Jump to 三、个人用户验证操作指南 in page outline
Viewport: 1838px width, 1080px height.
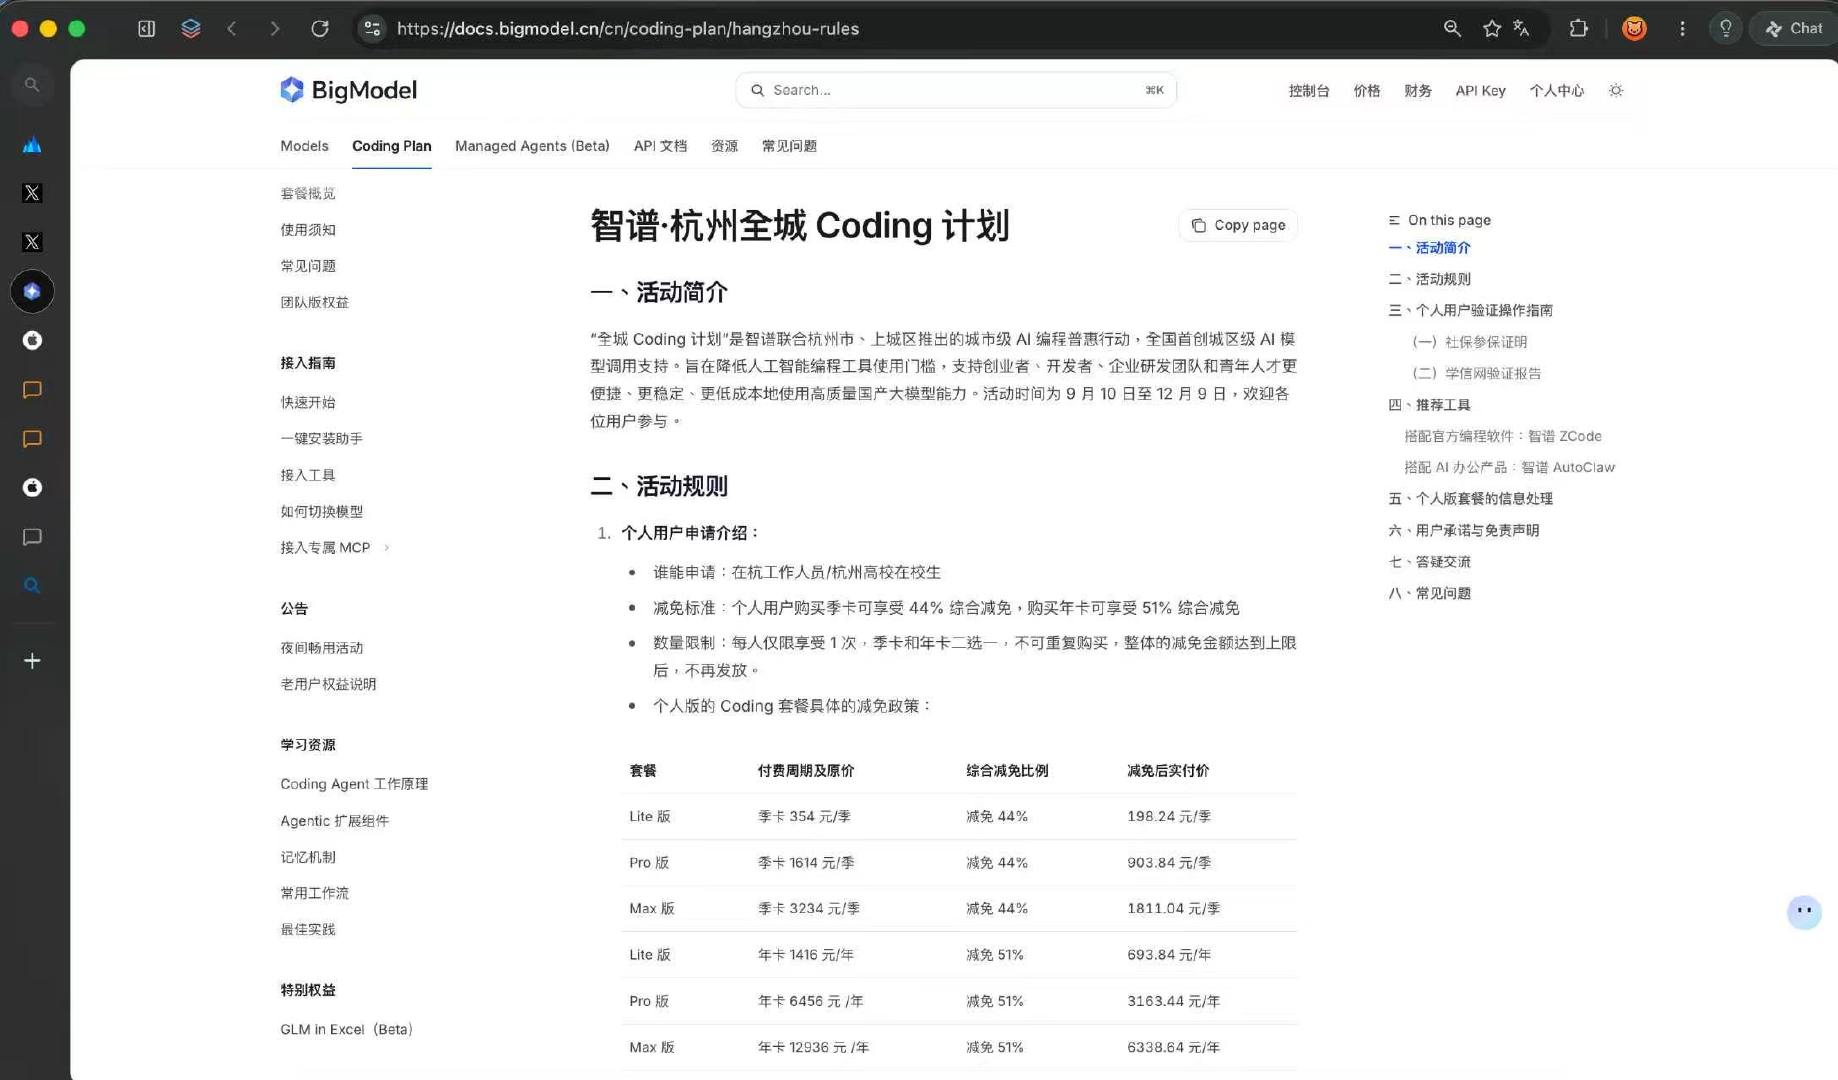pos(1470,310)
